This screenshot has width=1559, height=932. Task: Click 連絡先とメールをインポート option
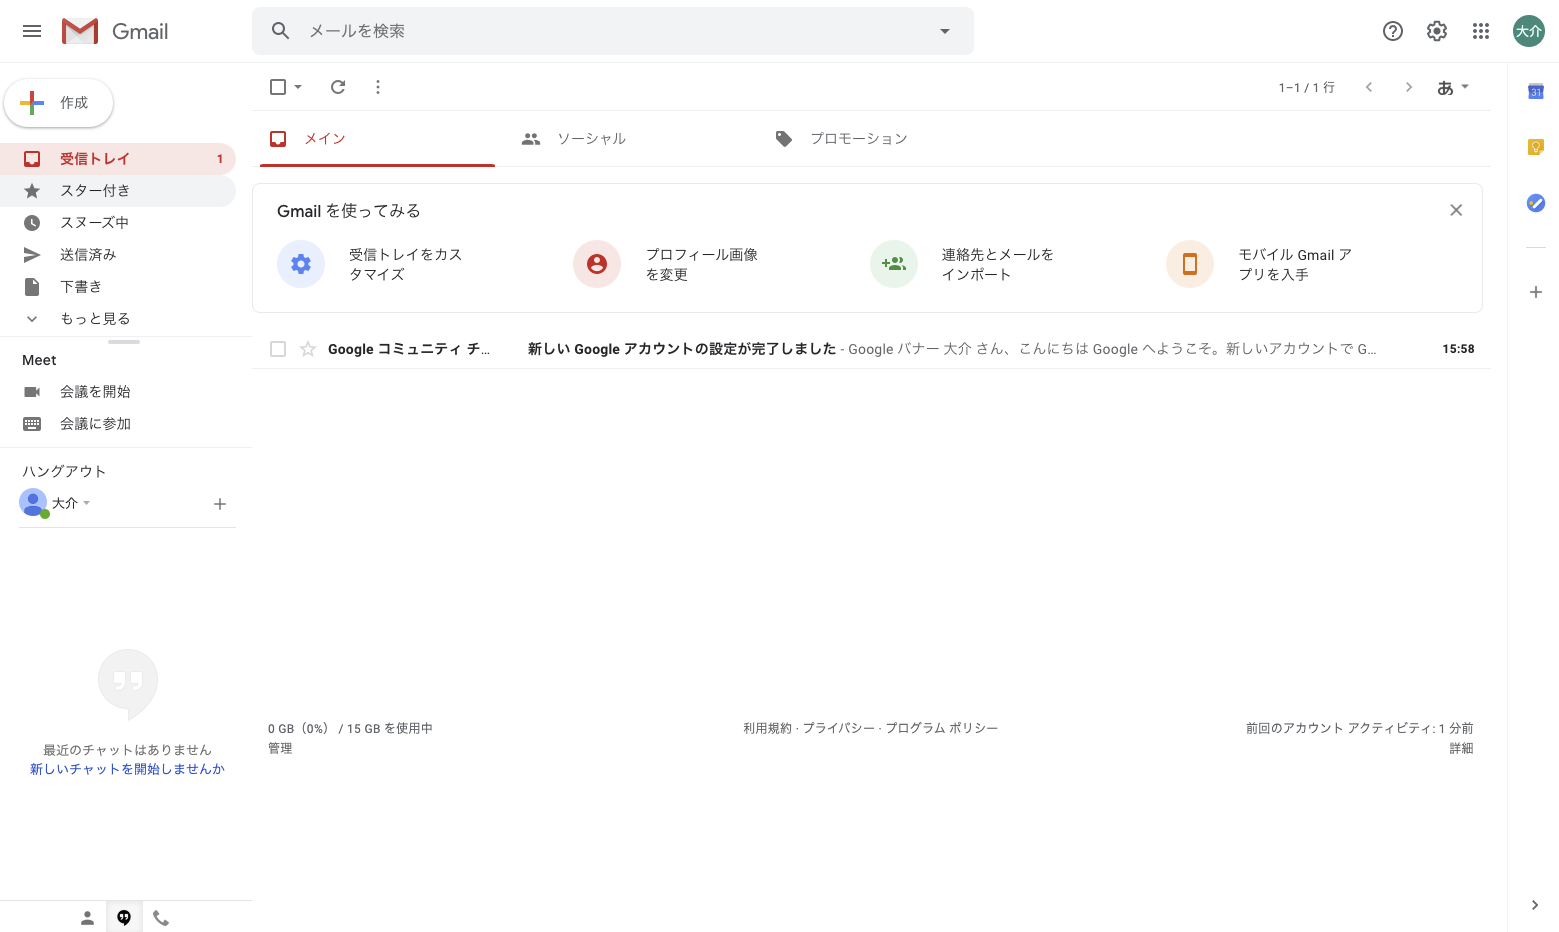963,264
